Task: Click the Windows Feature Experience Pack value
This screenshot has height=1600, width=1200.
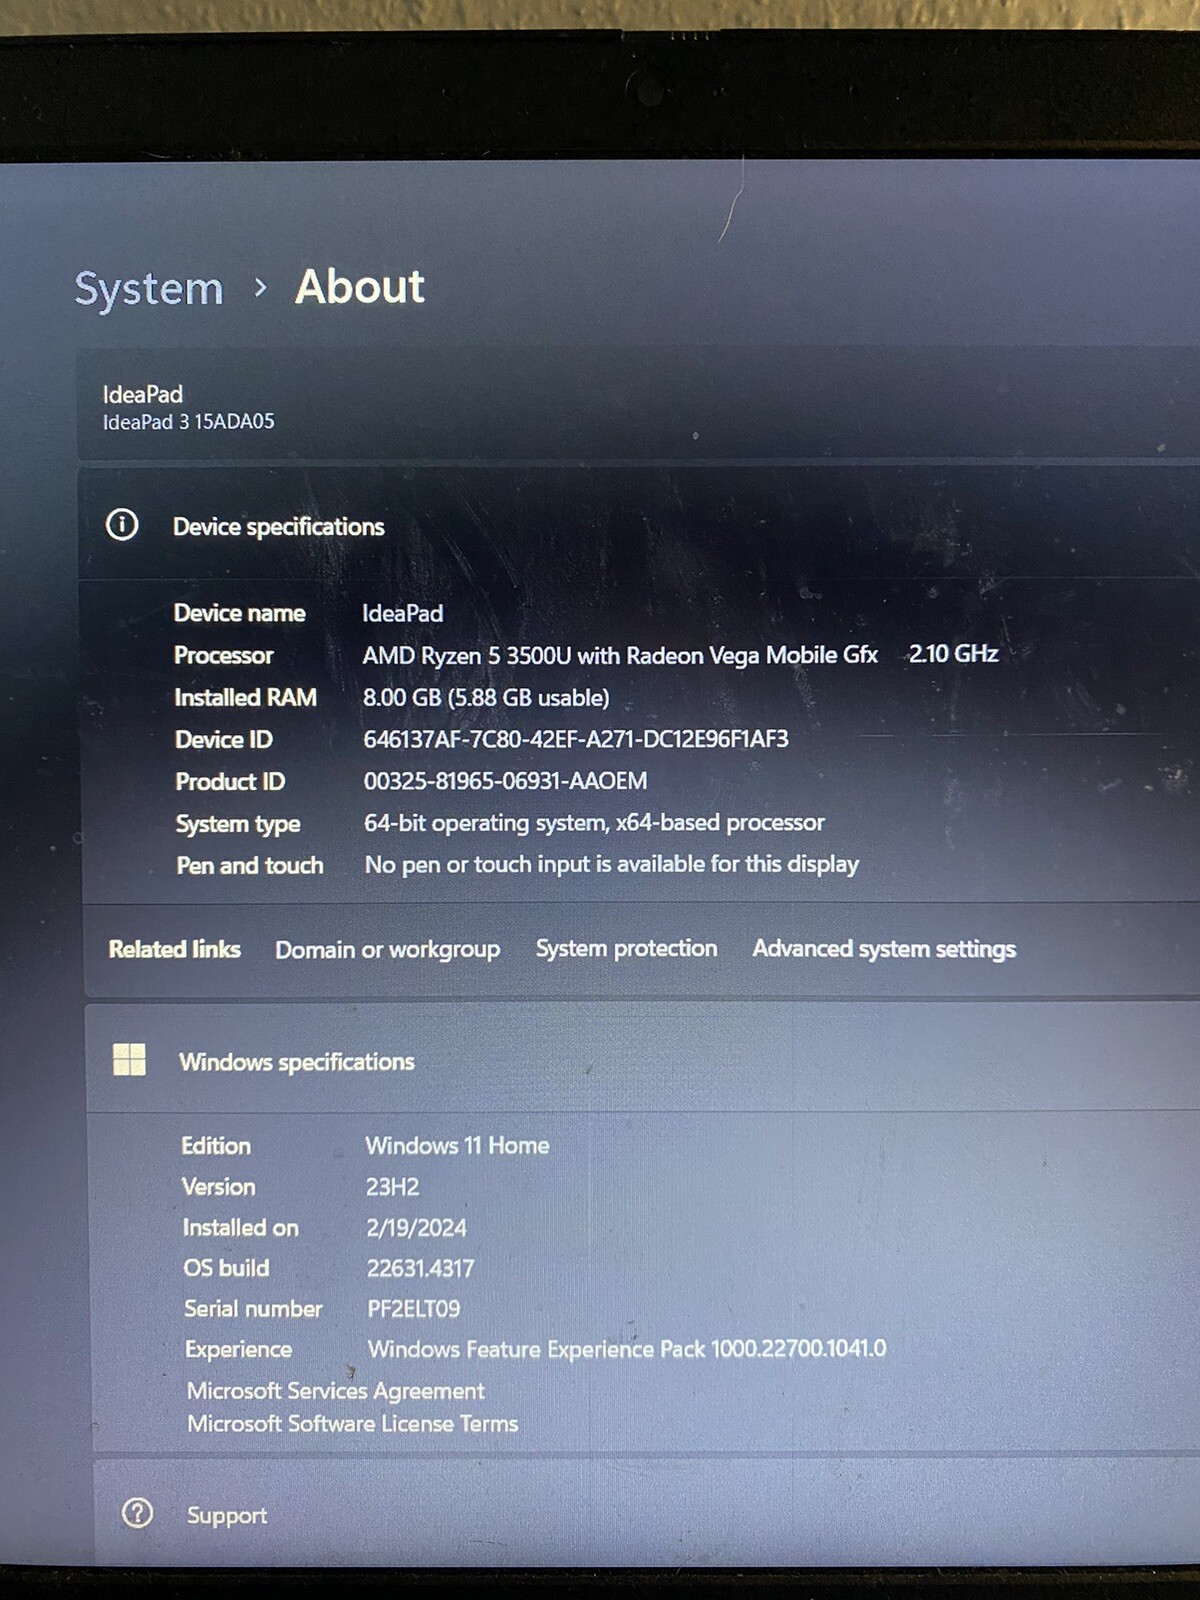Action: [x=627, y=1349]
